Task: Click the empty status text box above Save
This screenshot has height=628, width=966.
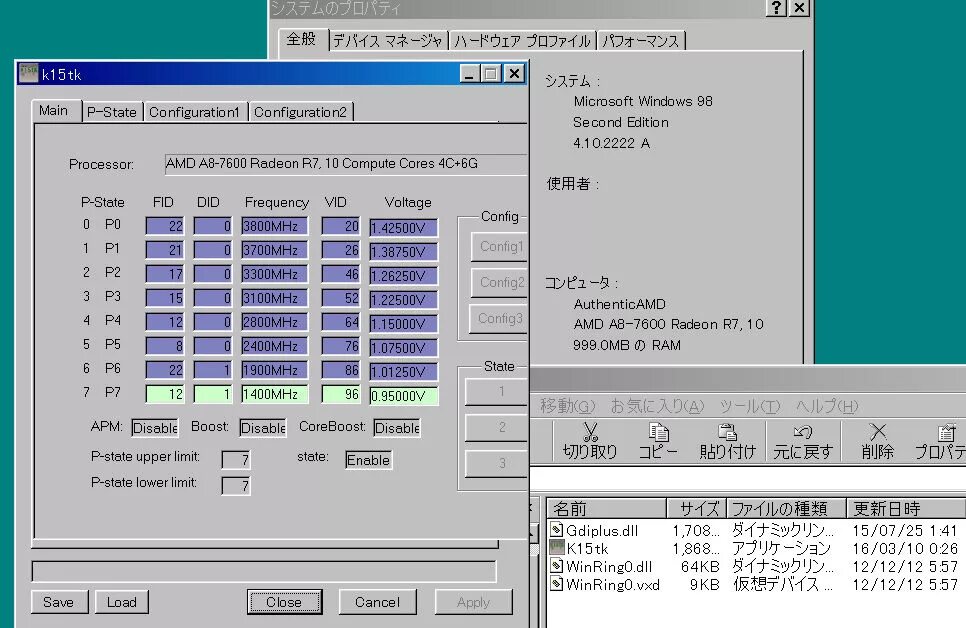Action: (x=264, y=571)
